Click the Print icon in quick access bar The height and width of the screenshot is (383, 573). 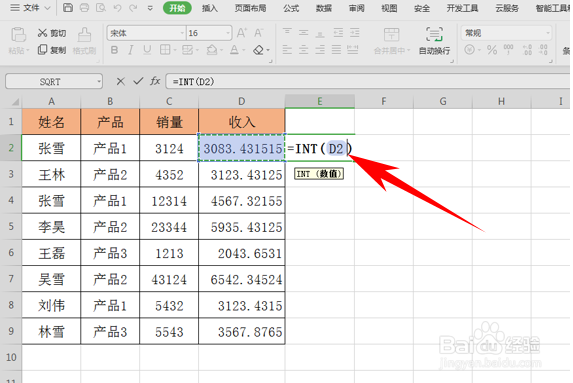tap(84, 8)
